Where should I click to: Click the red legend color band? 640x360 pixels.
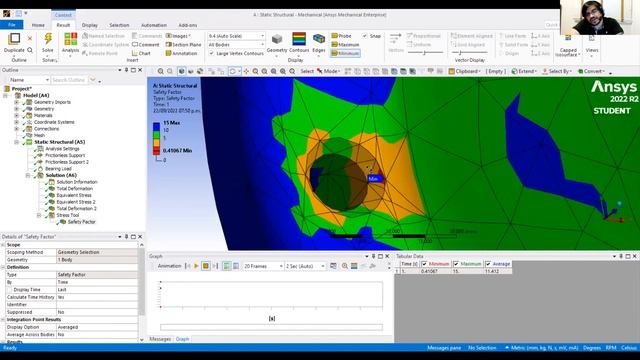[x=156, y=150]
